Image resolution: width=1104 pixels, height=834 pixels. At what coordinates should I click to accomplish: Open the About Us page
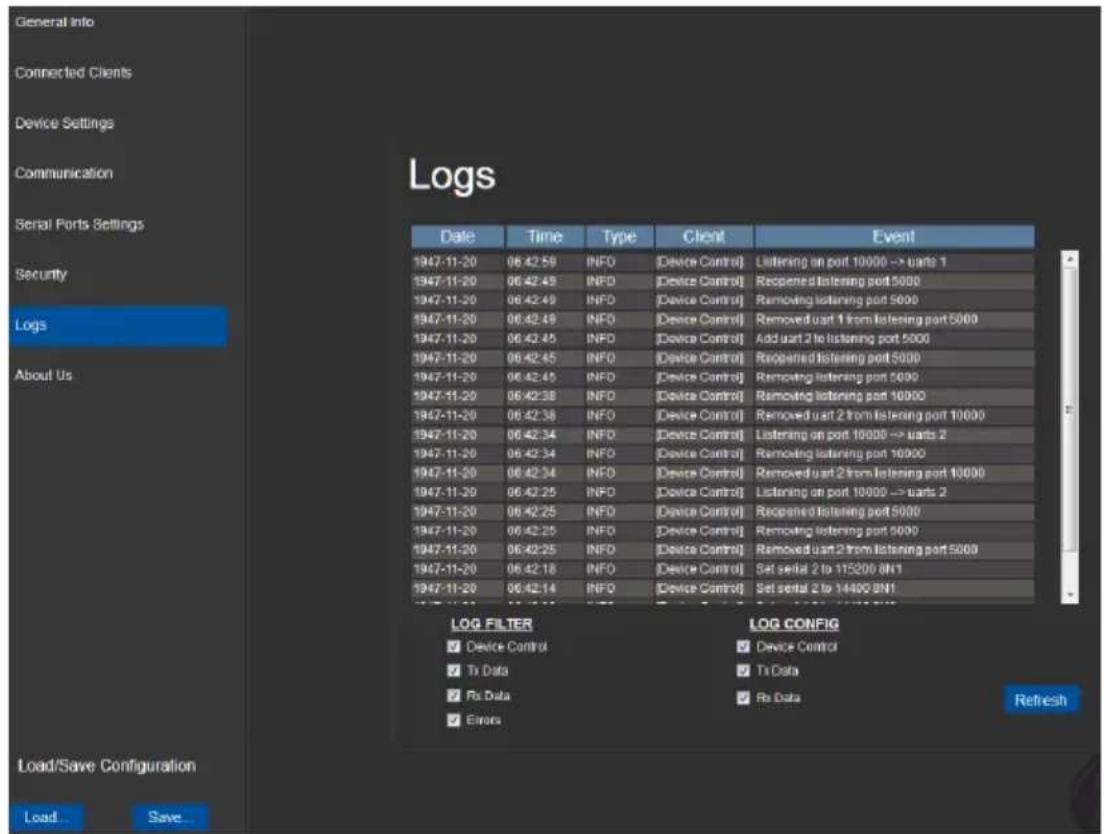click(44, 375)
